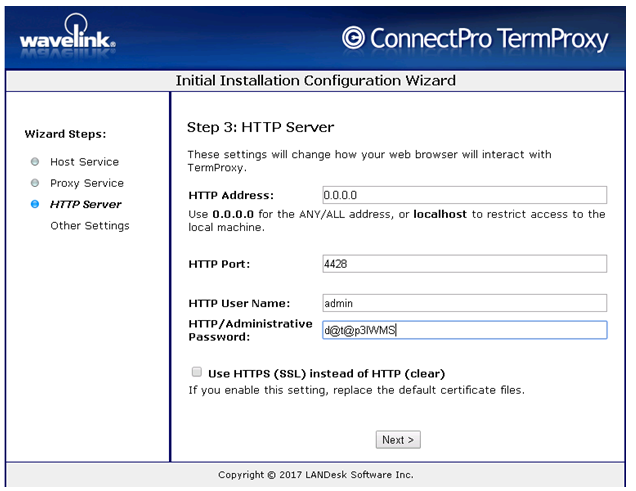
Task: Click the Next > button
Action: 398,440
